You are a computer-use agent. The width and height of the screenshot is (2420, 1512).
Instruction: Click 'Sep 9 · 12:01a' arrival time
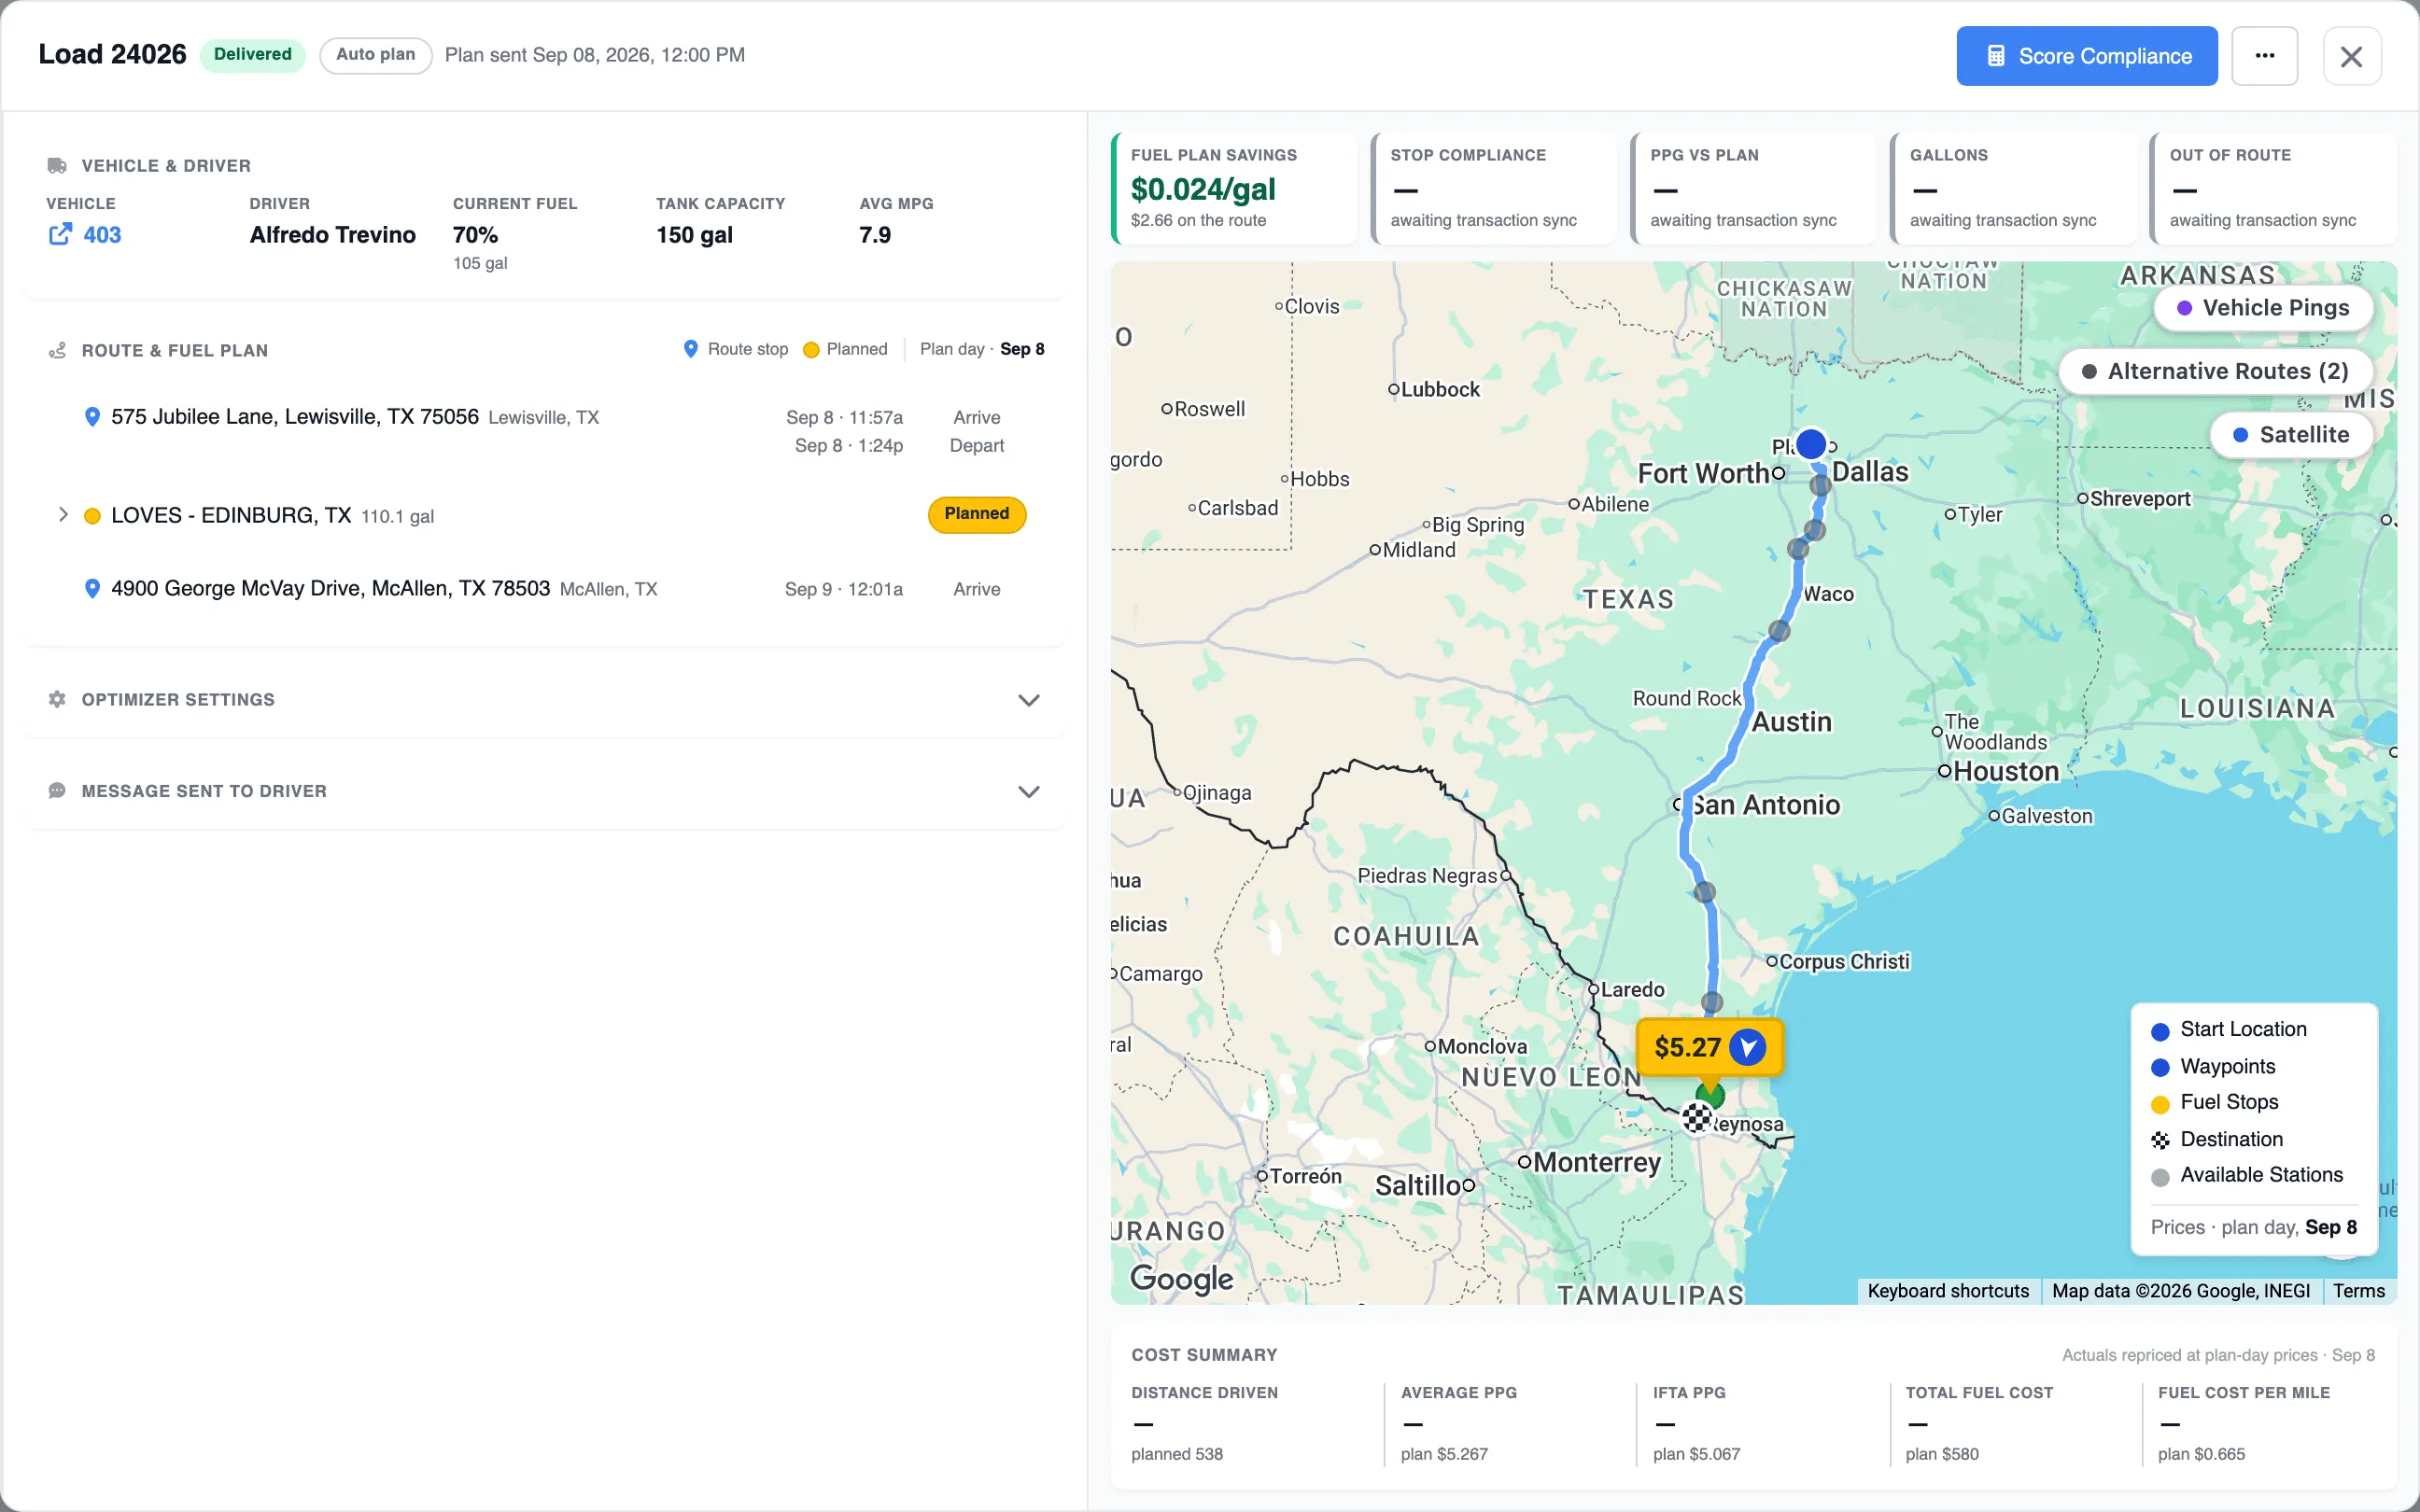pyautogui.click(x=843, y=590)
